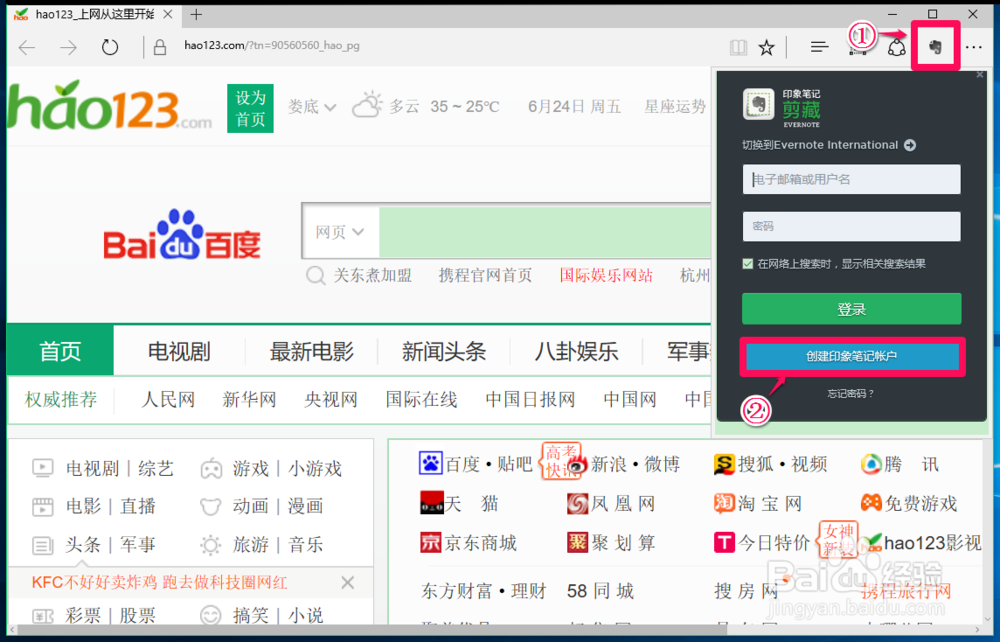The height and width of the screenshot is (642, 1000).
Task: Click the Taobao icon
Action: pos(724,503)
